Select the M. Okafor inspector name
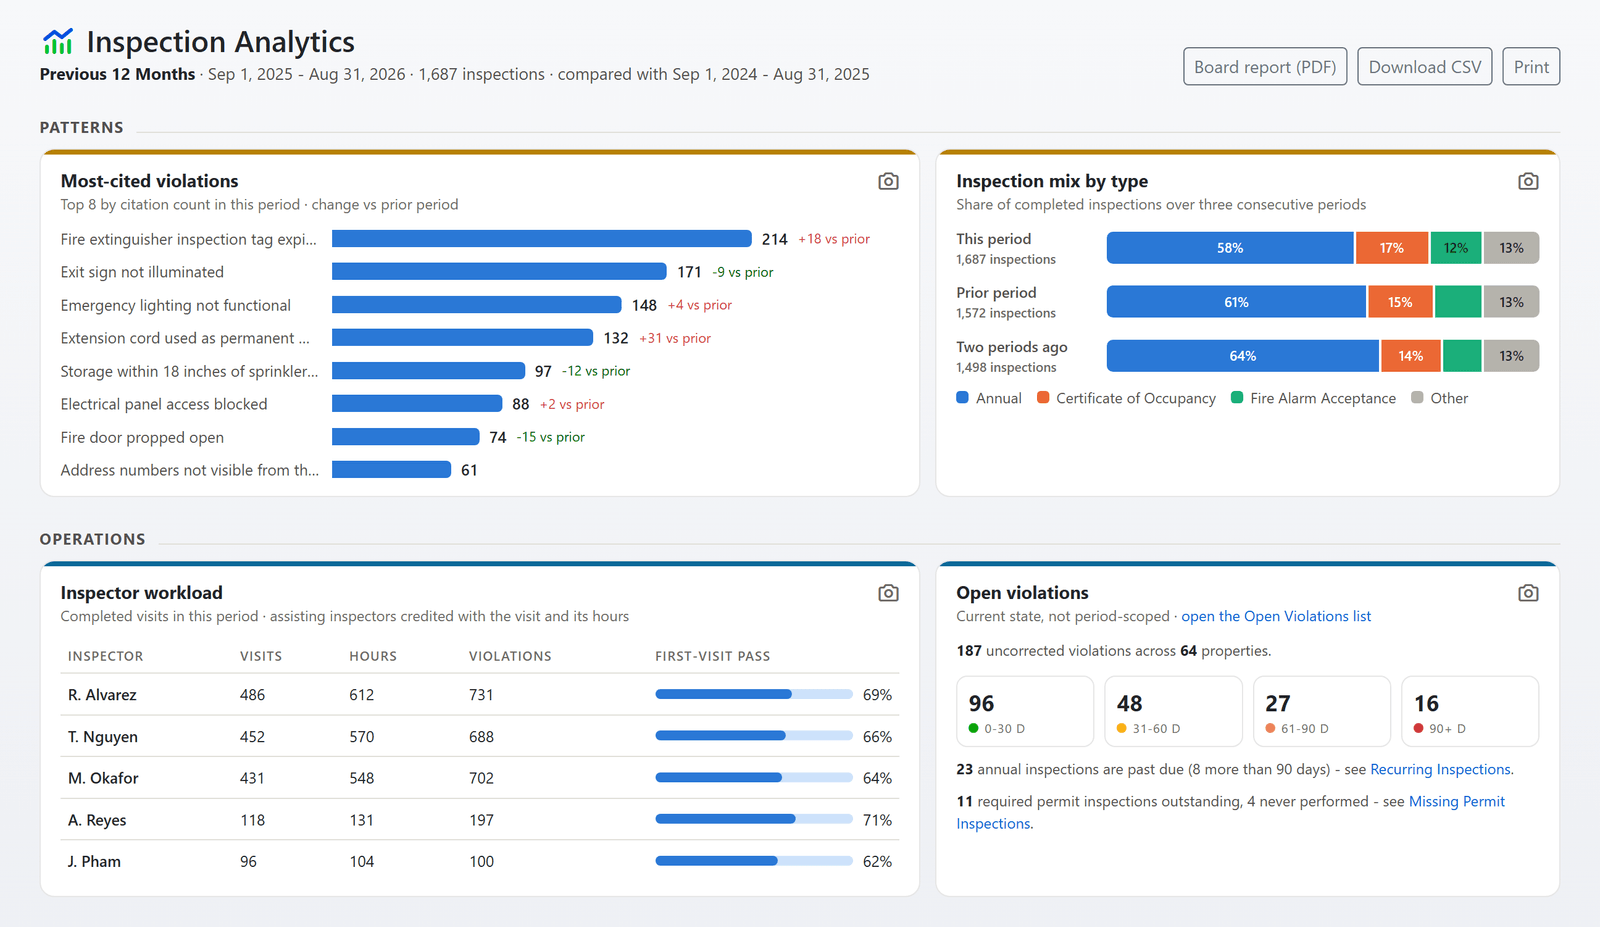Screen dimensions: 1600x927 point(103,778)
